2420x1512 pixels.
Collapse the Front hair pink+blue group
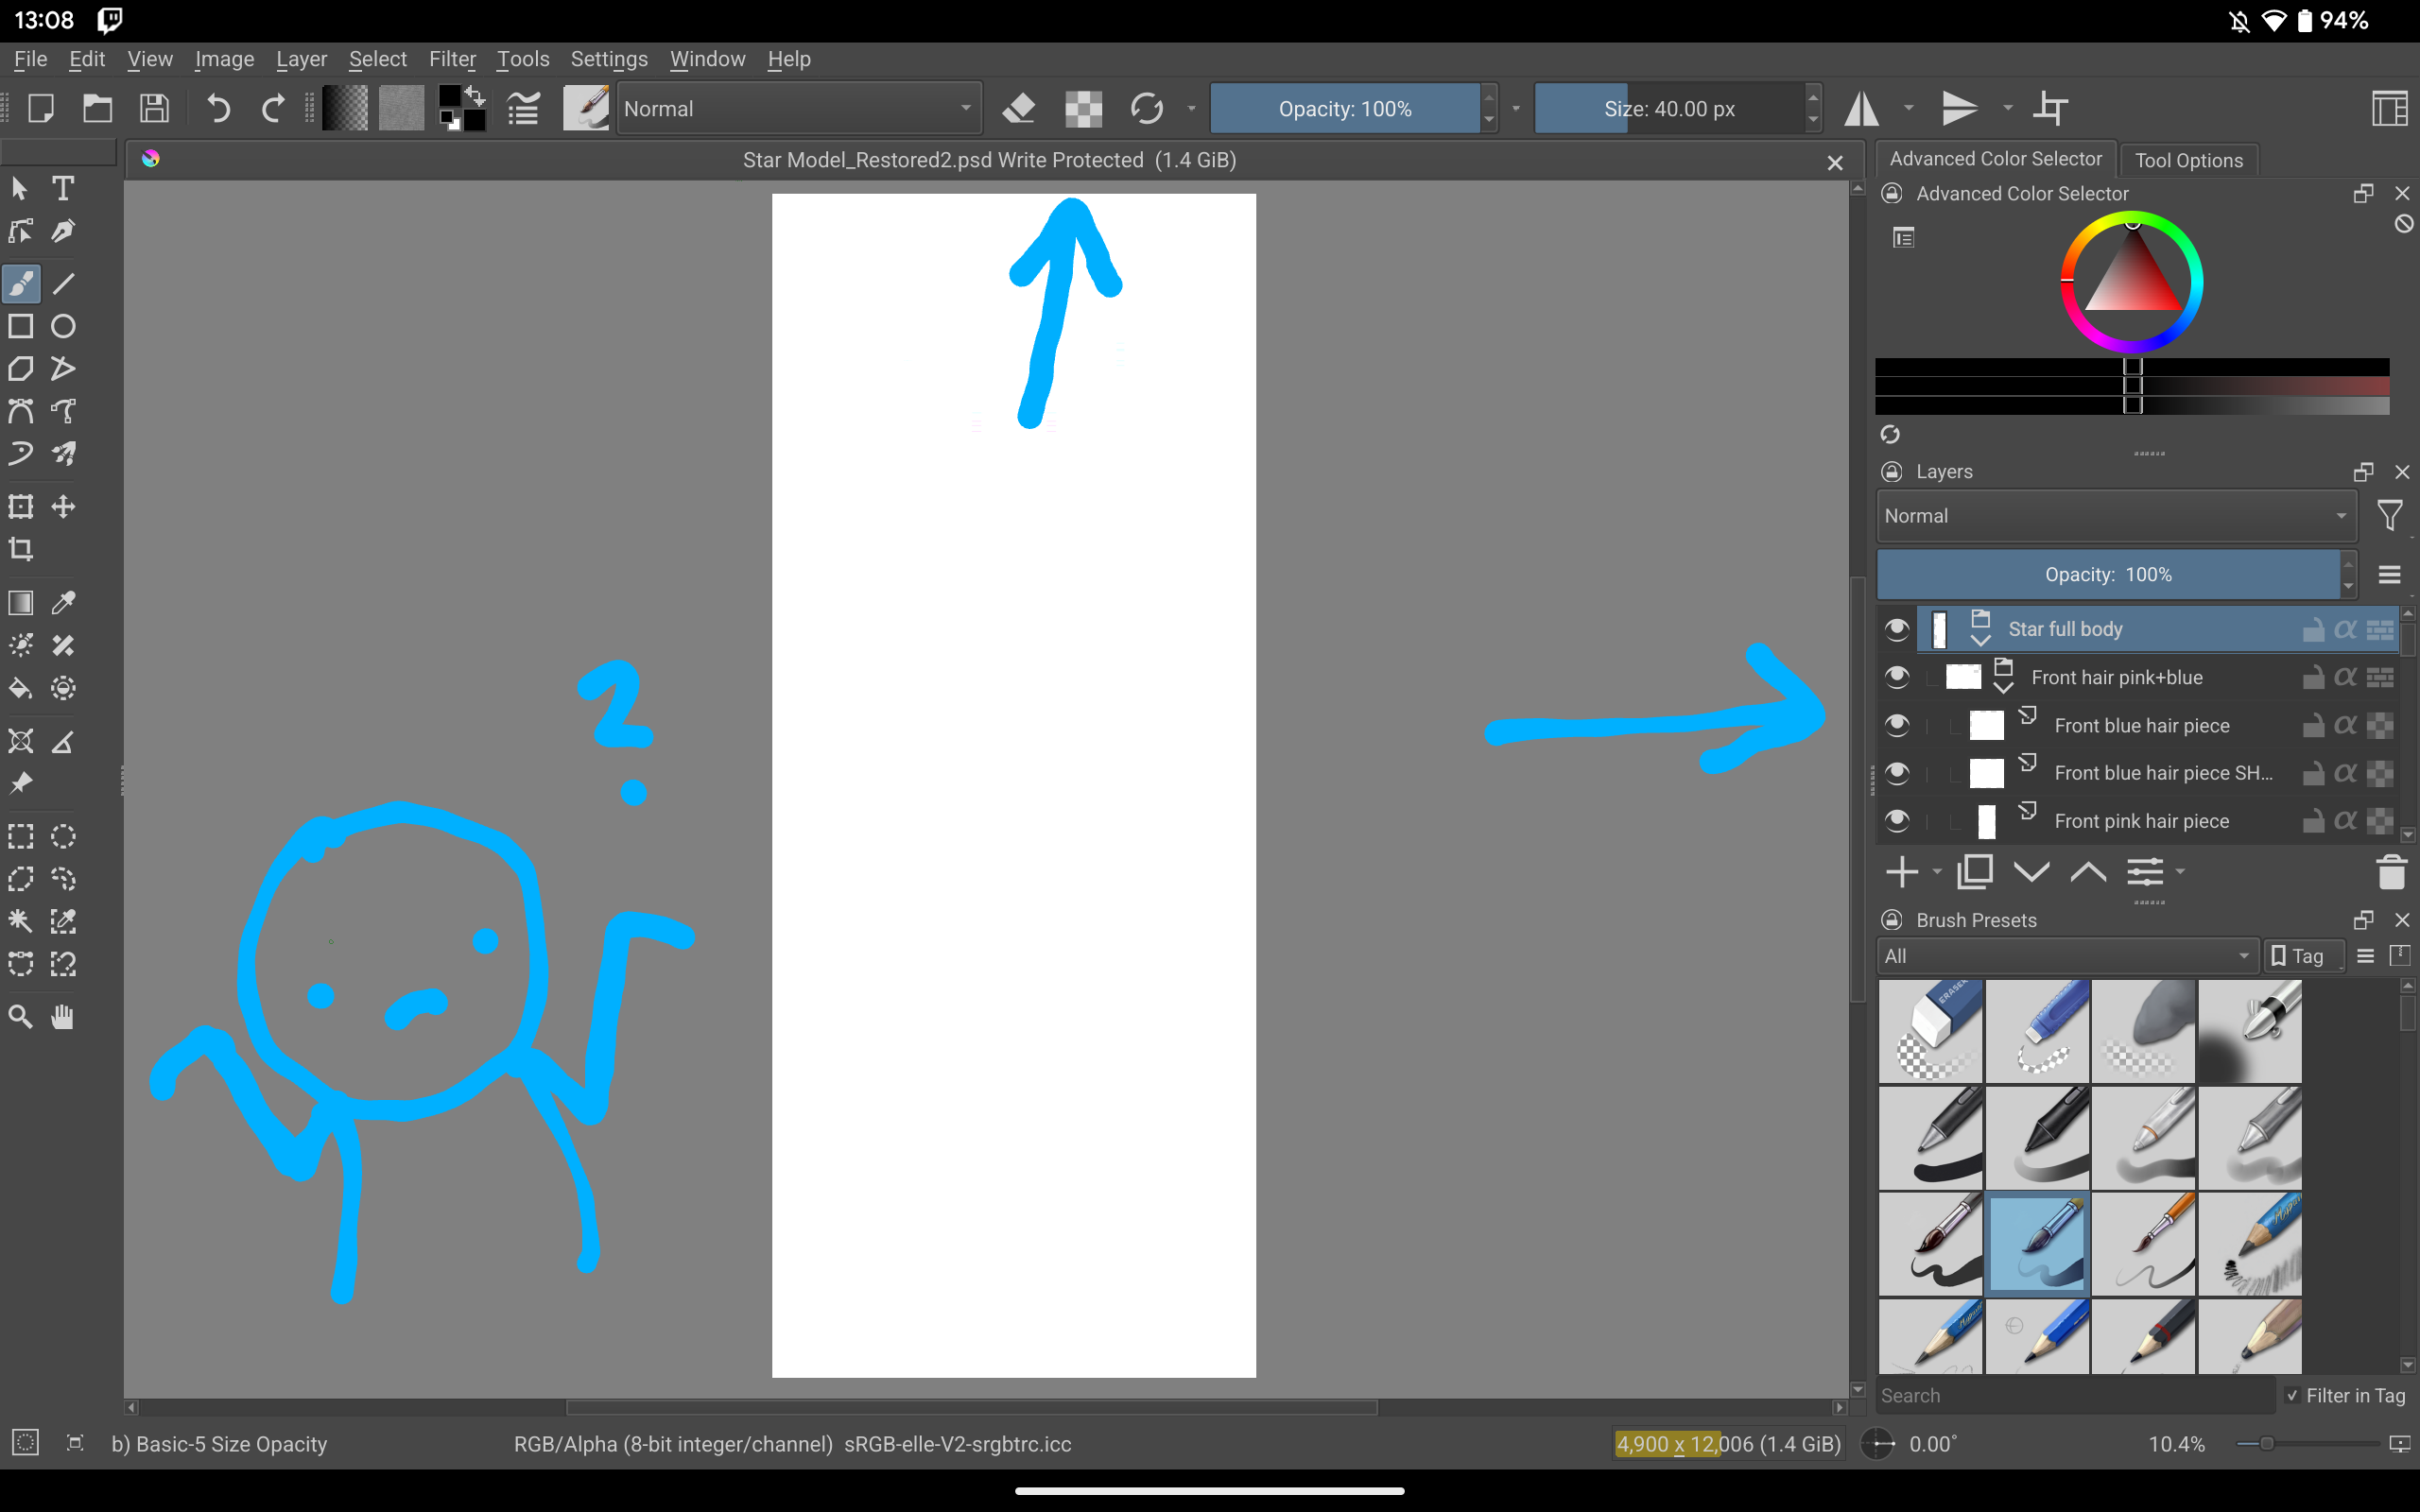2003,688
